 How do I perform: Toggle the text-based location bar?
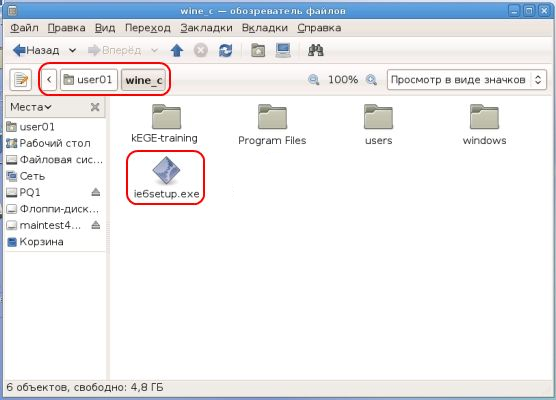(21, 80)
